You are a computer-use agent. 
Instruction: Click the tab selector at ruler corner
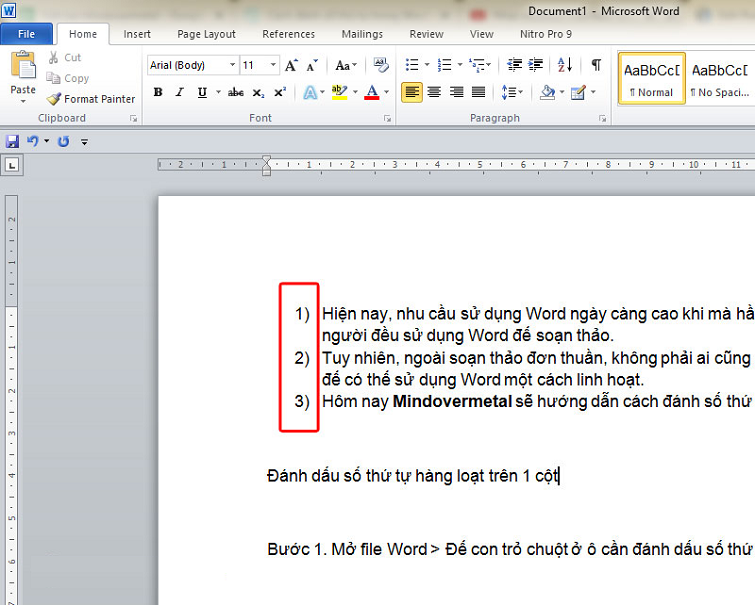[x=12, y=165]
